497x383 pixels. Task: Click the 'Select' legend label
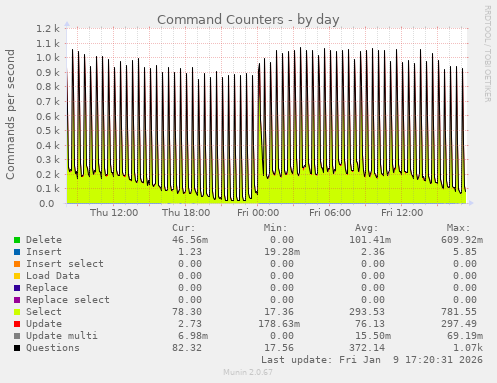pos(44,312)
